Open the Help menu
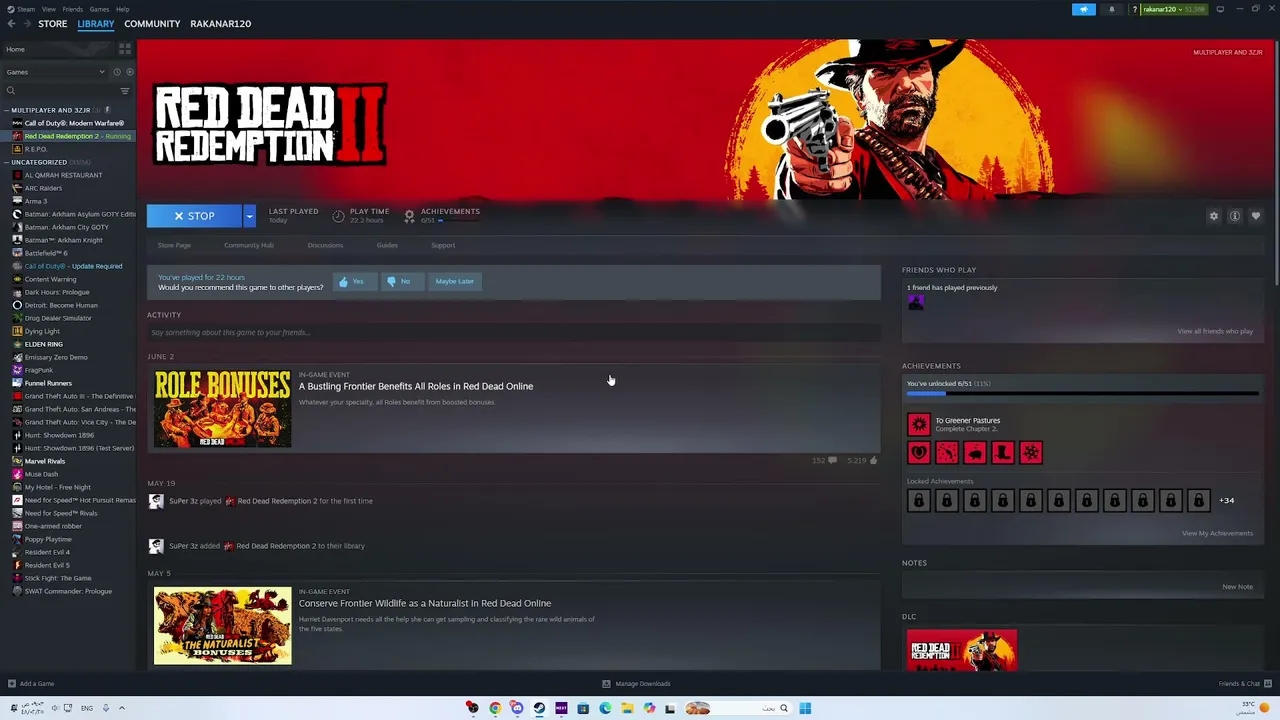The height and width of the screenshot is (720, 1280). tap(122, 9)
